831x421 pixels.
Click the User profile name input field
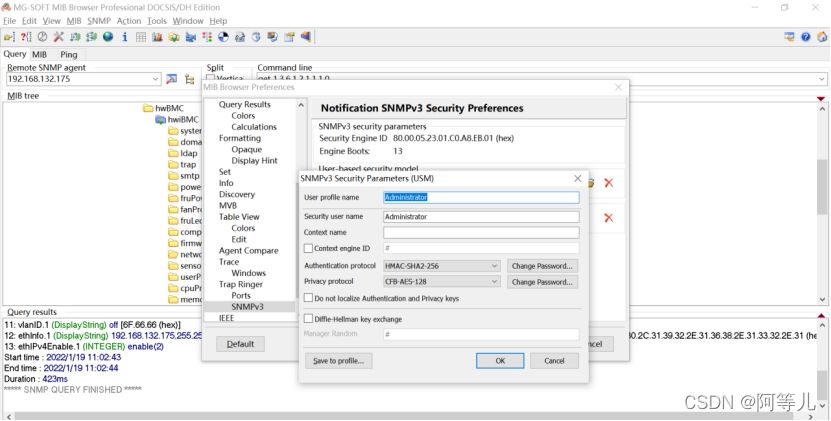click(x=481, y=197)
